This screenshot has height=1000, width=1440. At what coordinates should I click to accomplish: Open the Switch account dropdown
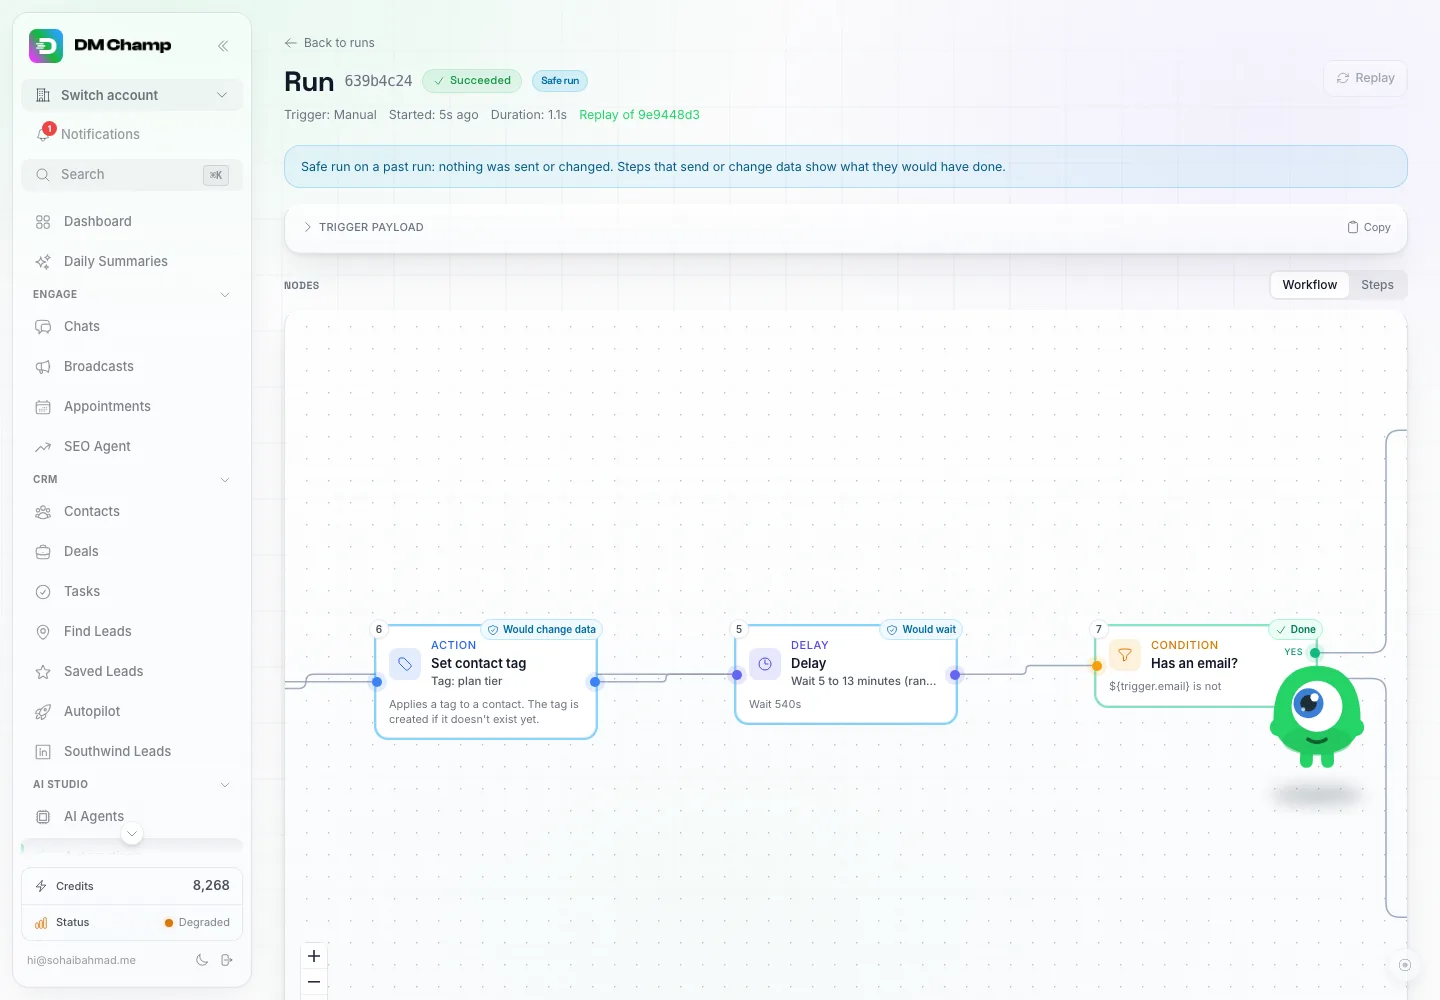click(132, 95)
